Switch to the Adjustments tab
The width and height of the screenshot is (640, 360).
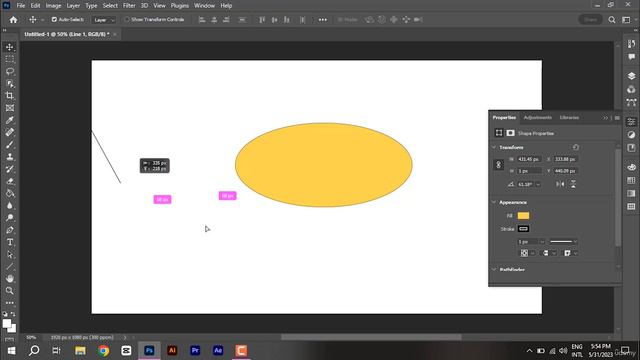tap(538, 118)
